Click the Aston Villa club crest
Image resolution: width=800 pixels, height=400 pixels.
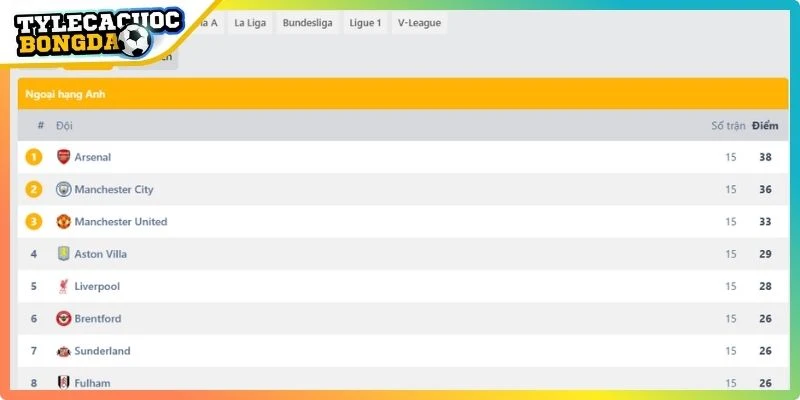click(63, 254)
